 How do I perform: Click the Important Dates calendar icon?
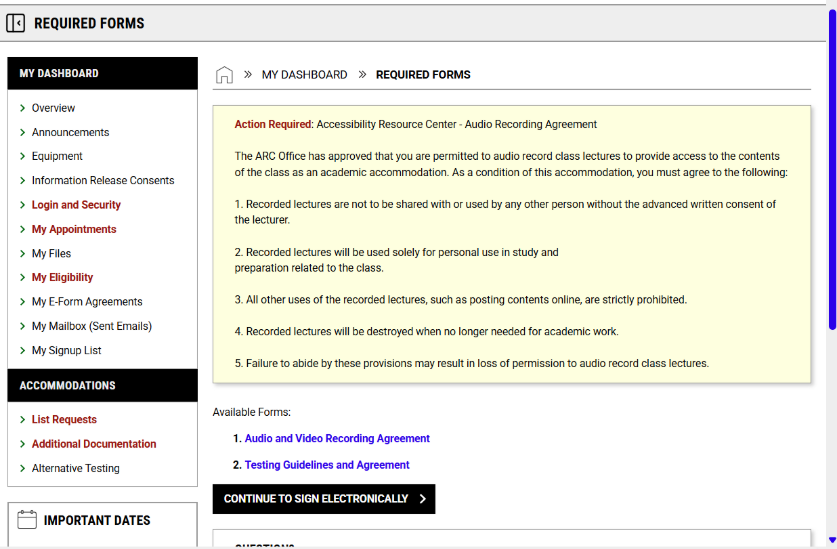pyautogui.click(x=27, y=520)
